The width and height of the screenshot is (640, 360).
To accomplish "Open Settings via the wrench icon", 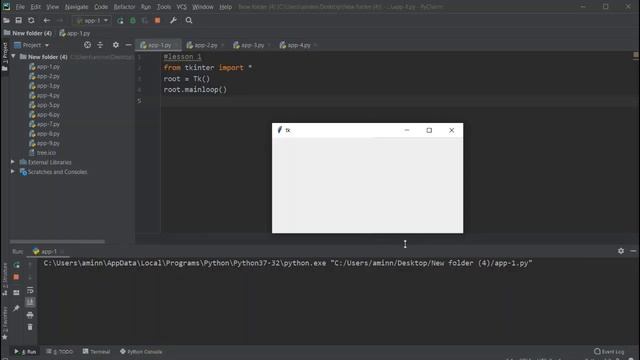I will point(173,20).
